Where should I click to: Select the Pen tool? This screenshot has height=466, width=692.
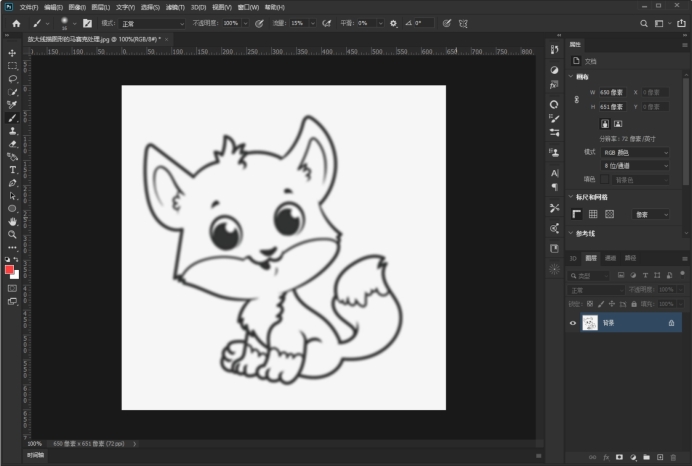12,183
